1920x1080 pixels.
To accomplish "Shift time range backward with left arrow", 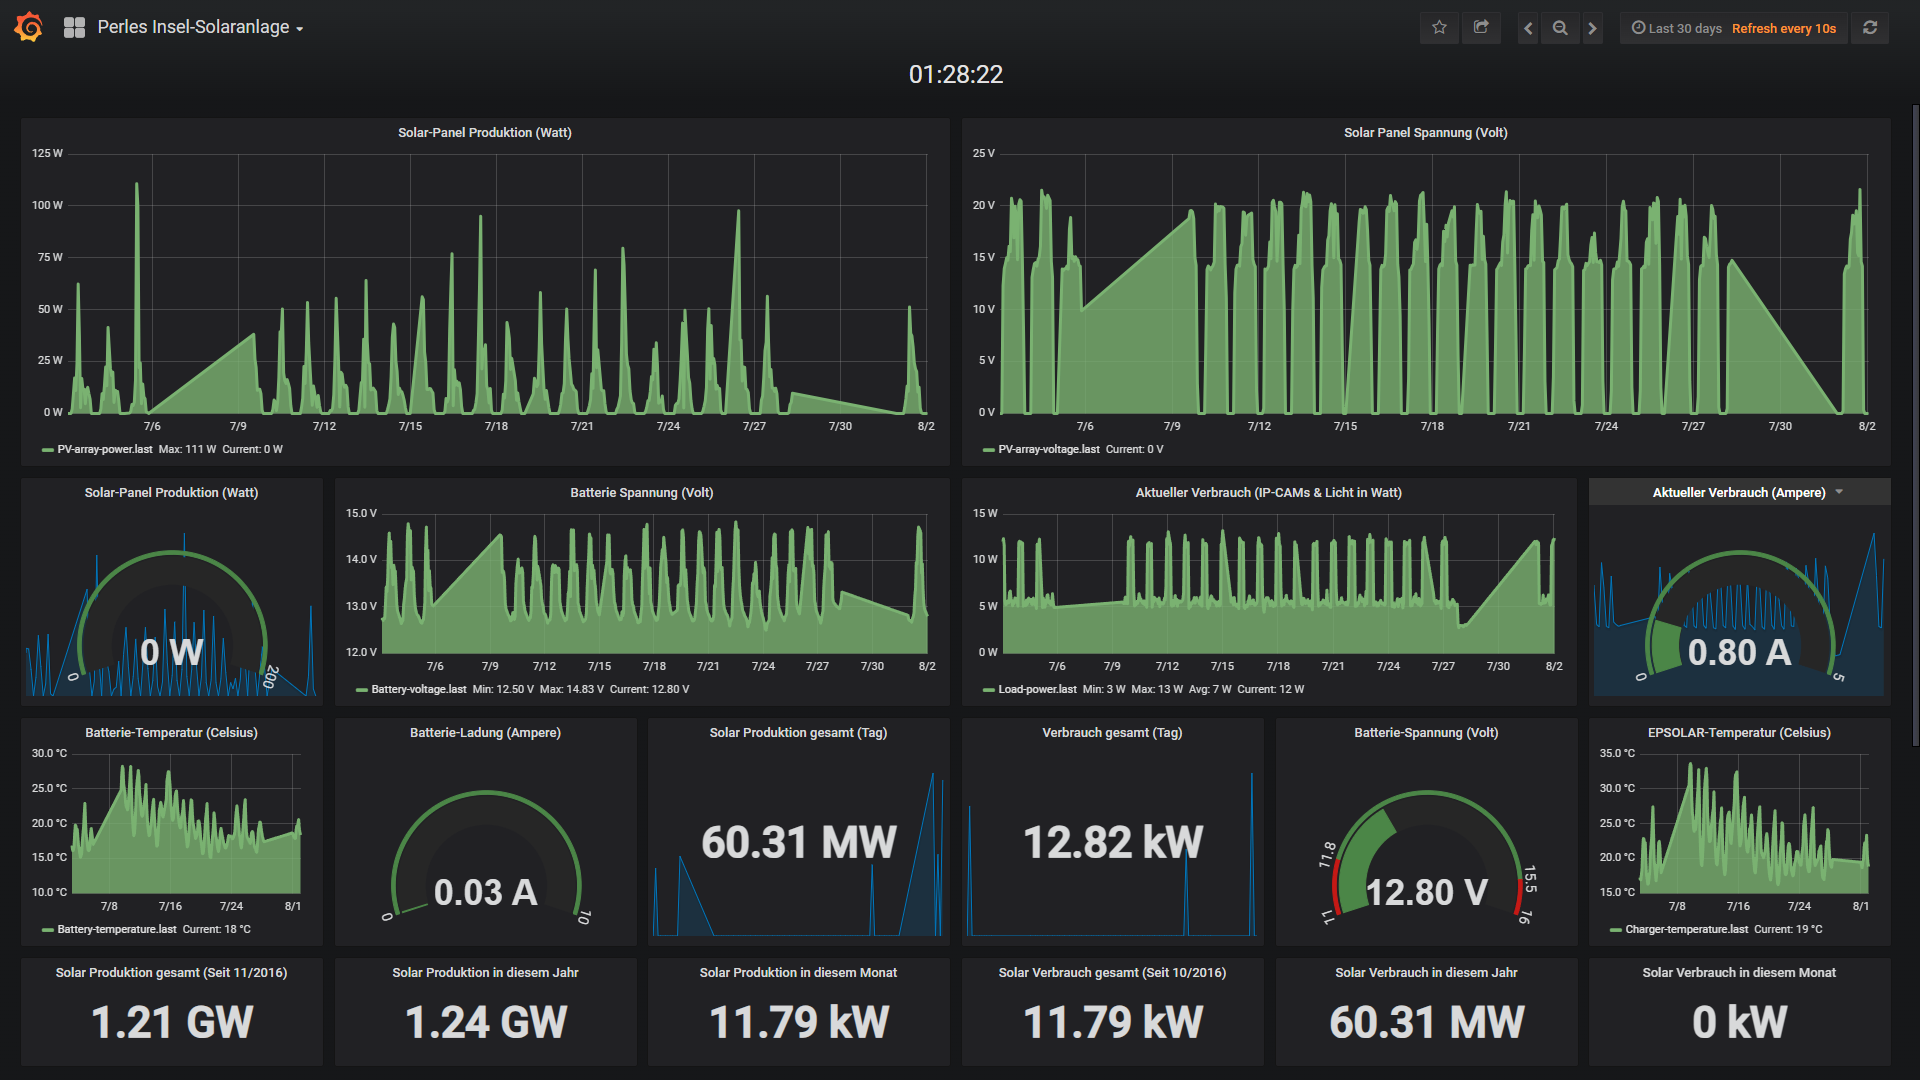I will [x=1527, y=28].
